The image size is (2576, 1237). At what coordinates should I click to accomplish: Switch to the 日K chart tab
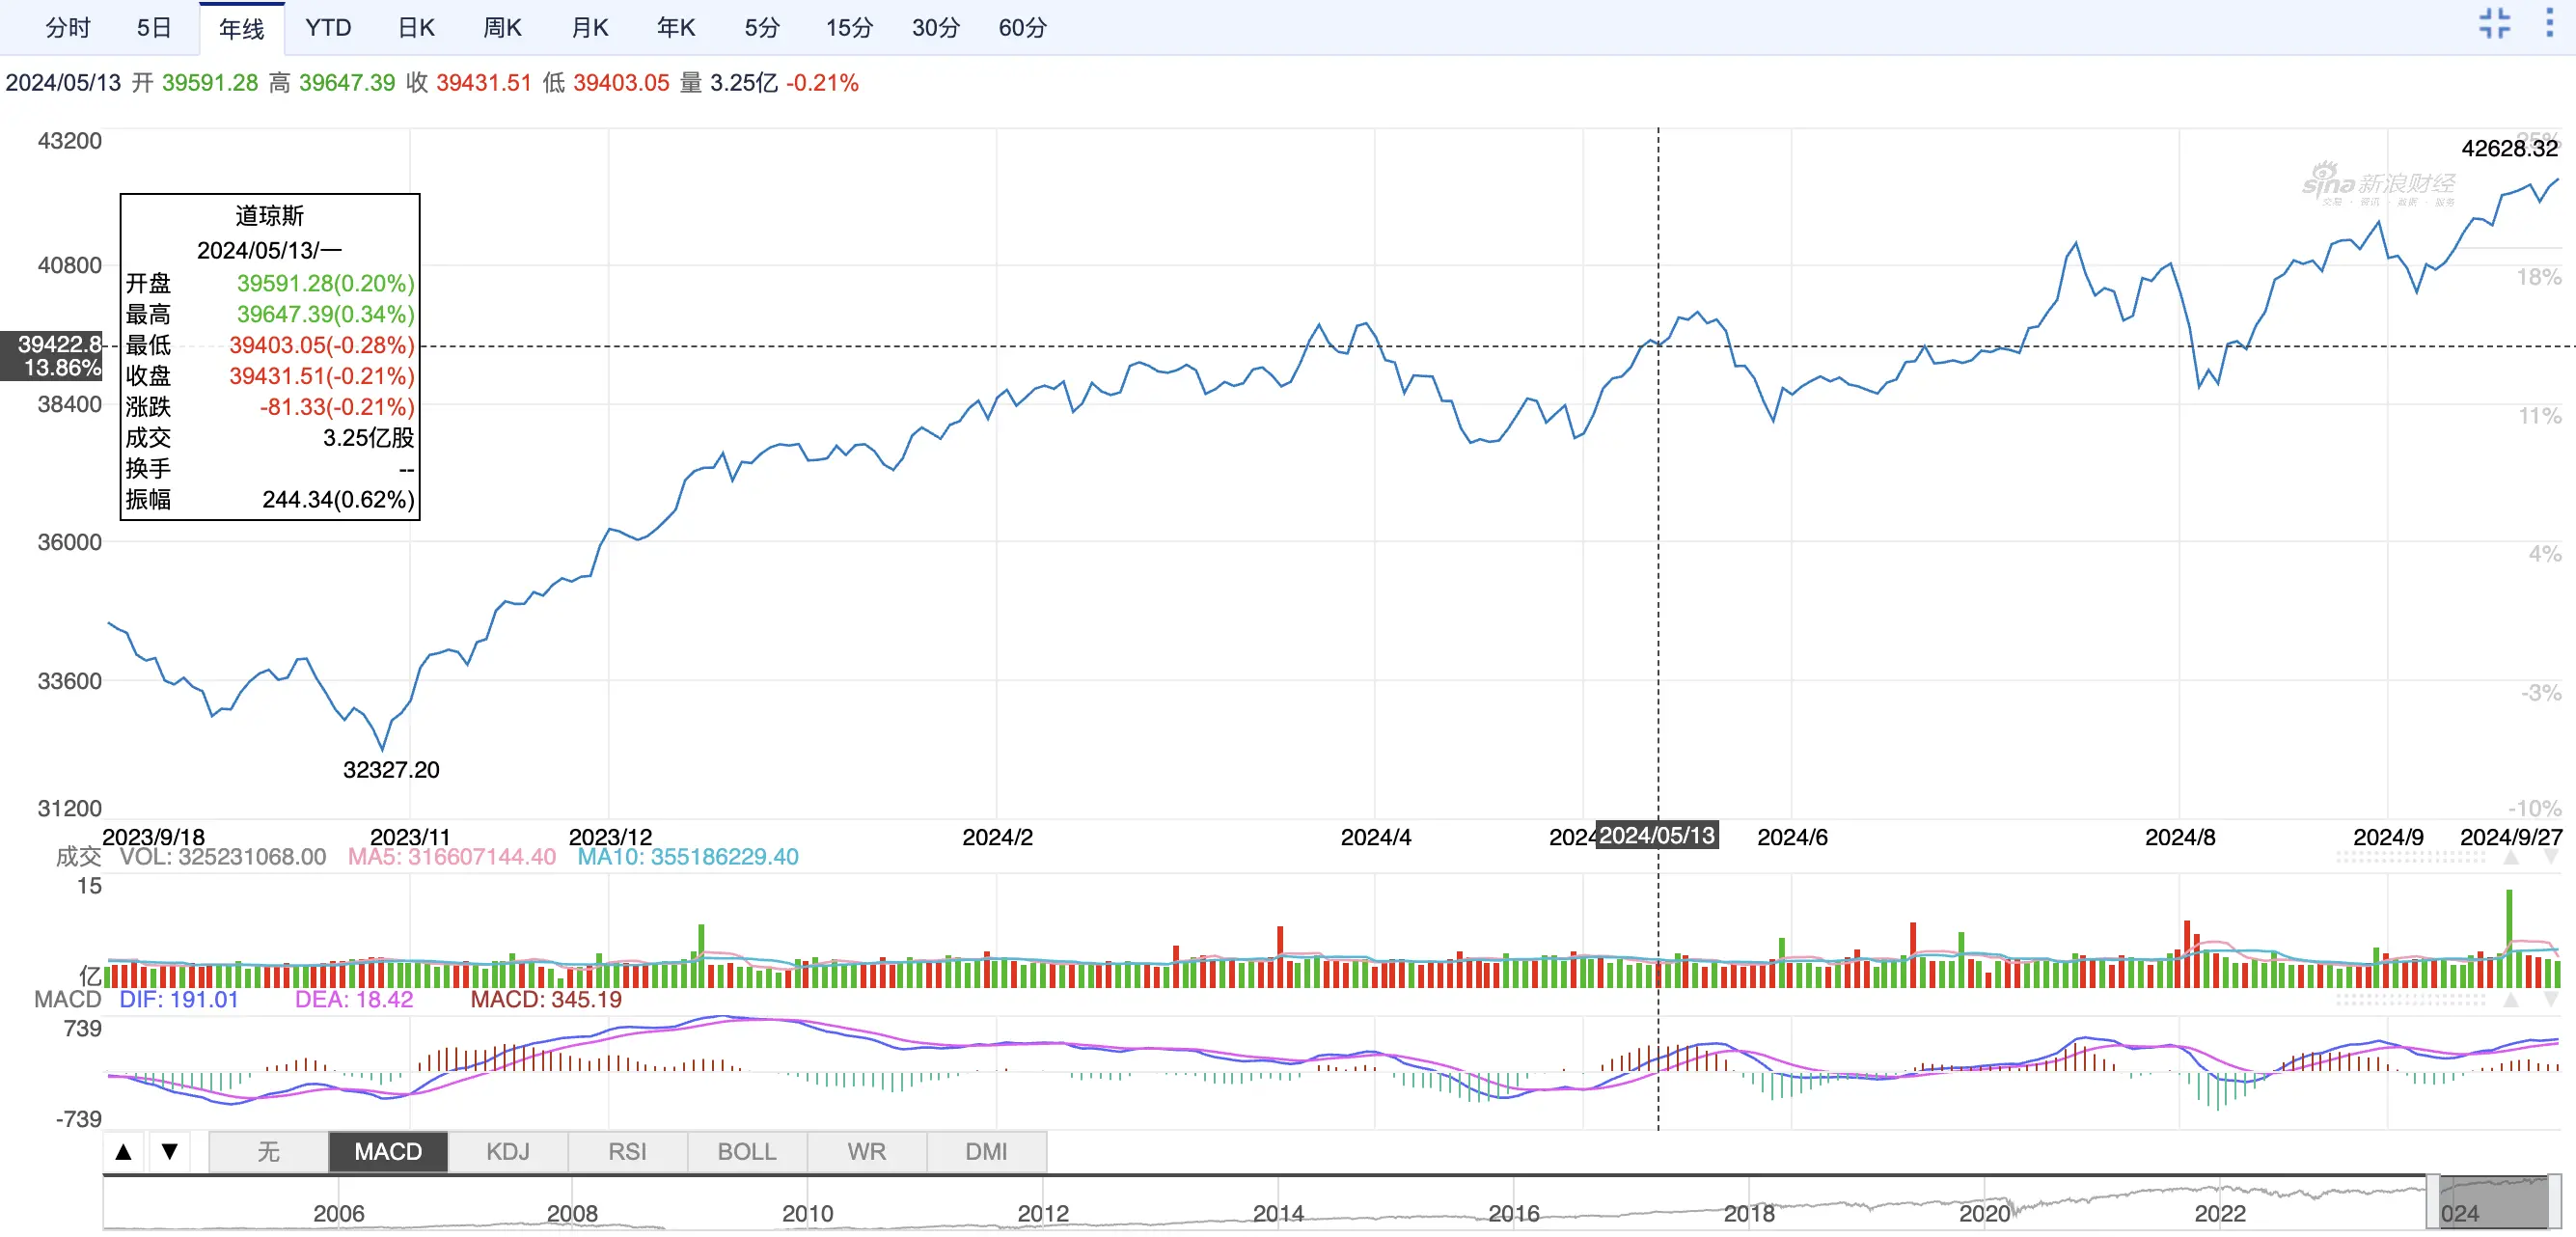(x=416, y=28)
